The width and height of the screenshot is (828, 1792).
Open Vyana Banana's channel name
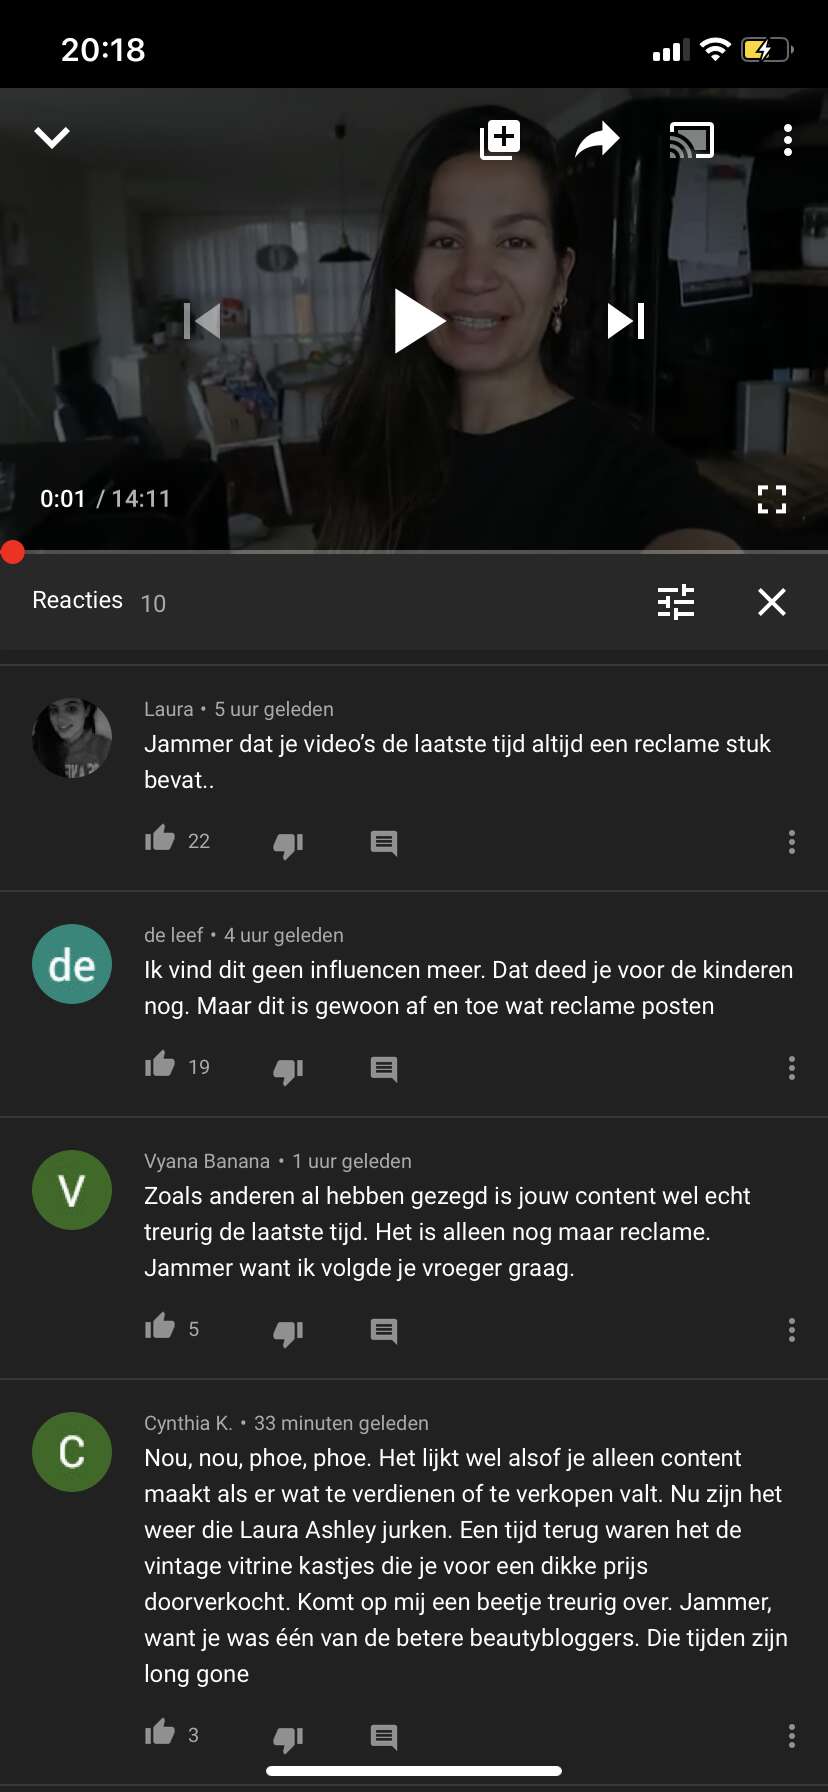coord(207,1161)
